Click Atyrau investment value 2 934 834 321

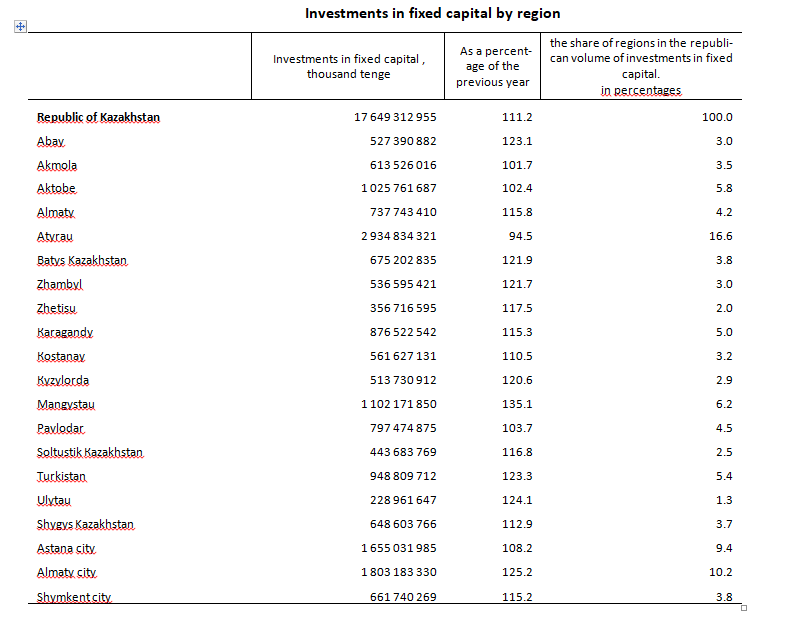[398, 236]
